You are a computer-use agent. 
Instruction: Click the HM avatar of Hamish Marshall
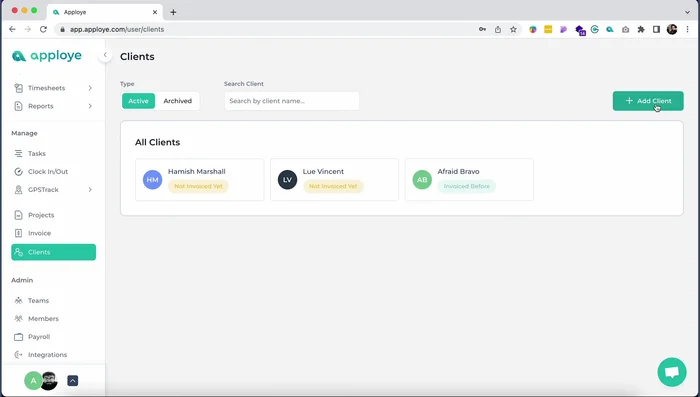click(152, 180)
